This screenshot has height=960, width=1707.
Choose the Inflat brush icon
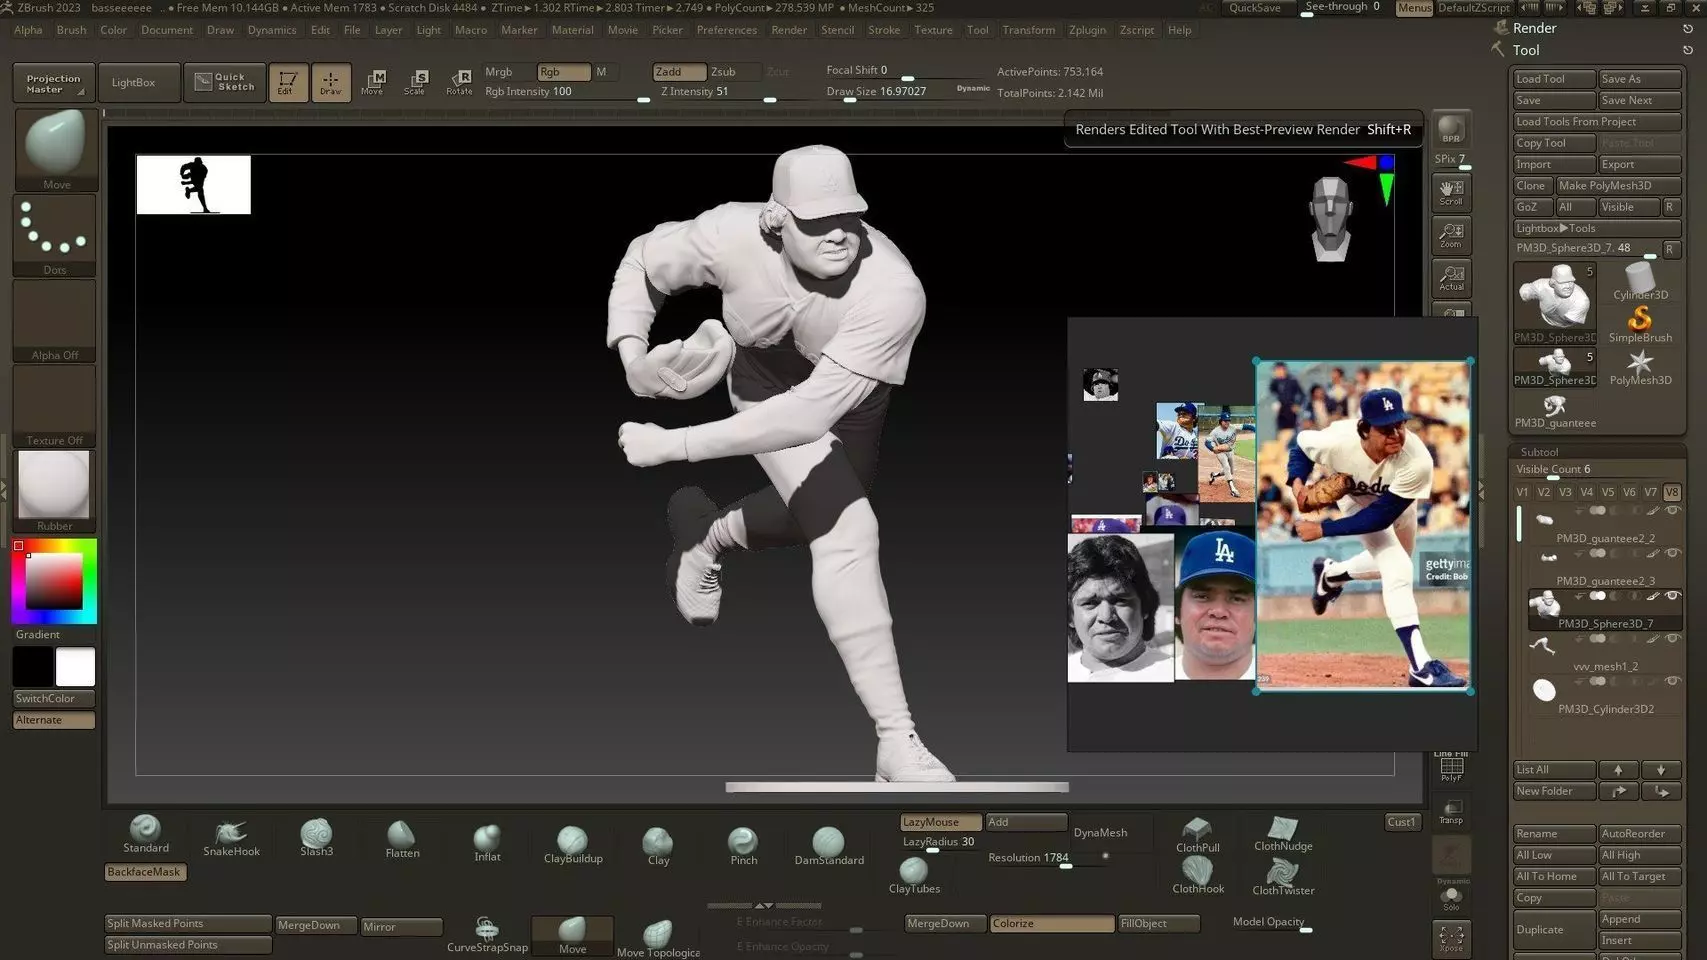(487, 840)
